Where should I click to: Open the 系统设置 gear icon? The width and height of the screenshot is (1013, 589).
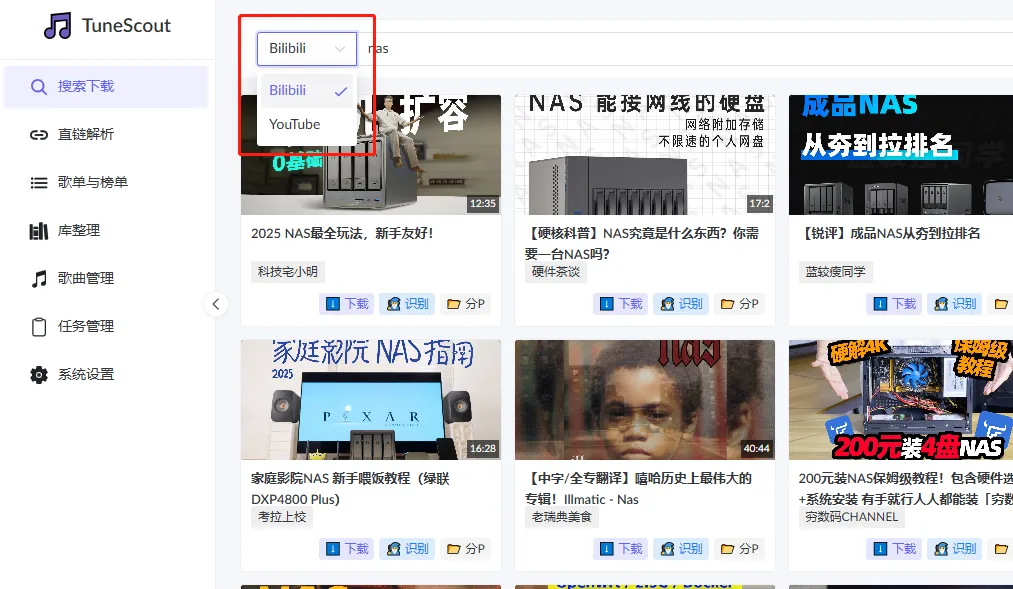38,376
